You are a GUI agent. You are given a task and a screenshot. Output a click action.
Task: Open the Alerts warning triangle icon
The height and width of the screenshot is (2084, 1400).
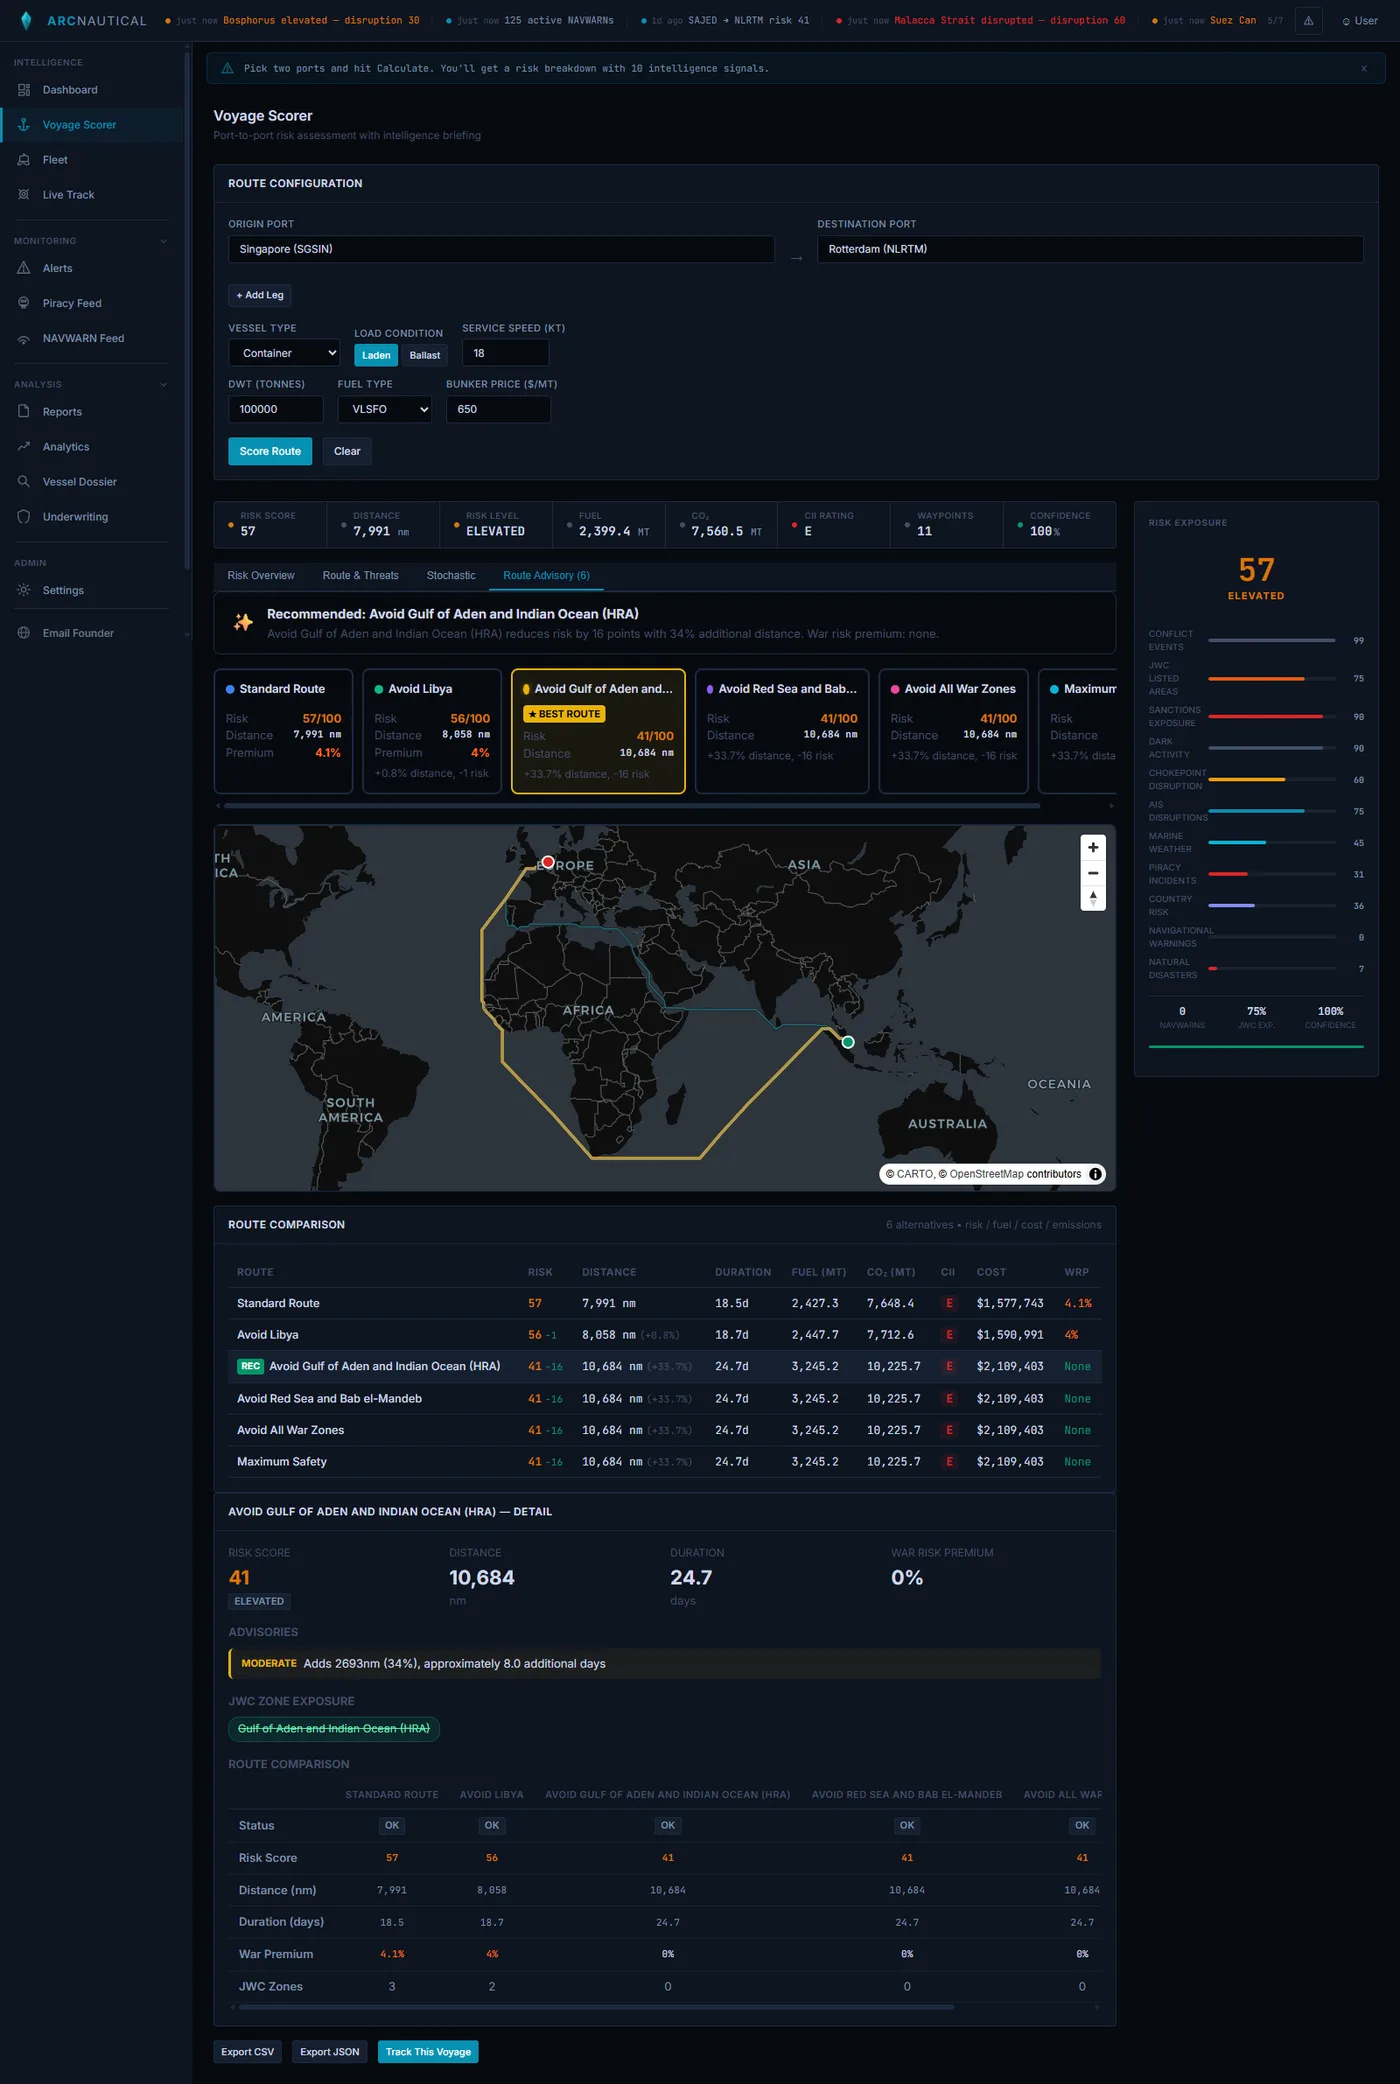[24, 268]
